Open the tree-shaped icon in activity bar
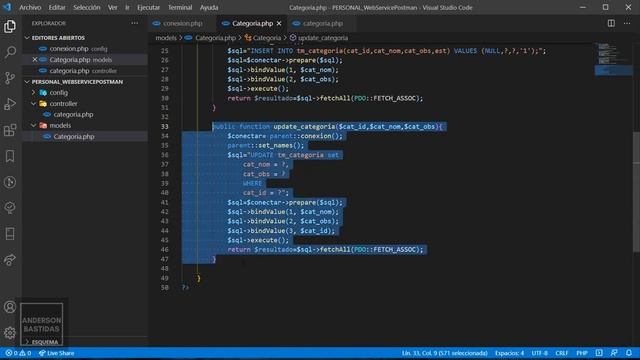 point(10,208)
